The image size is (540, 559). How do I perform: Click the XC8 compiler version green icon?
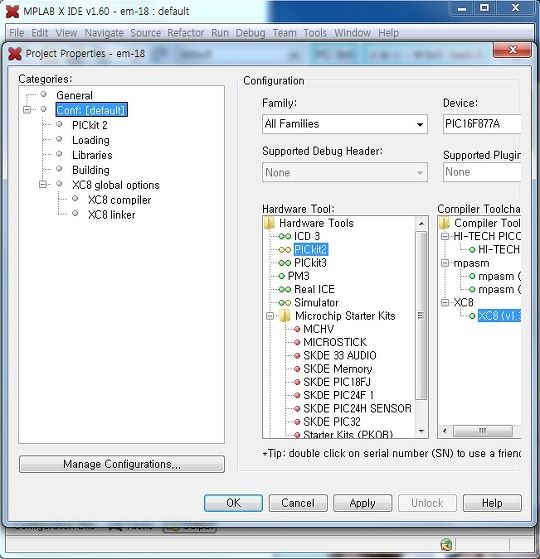pyautogui.click(x=472, y=316)
